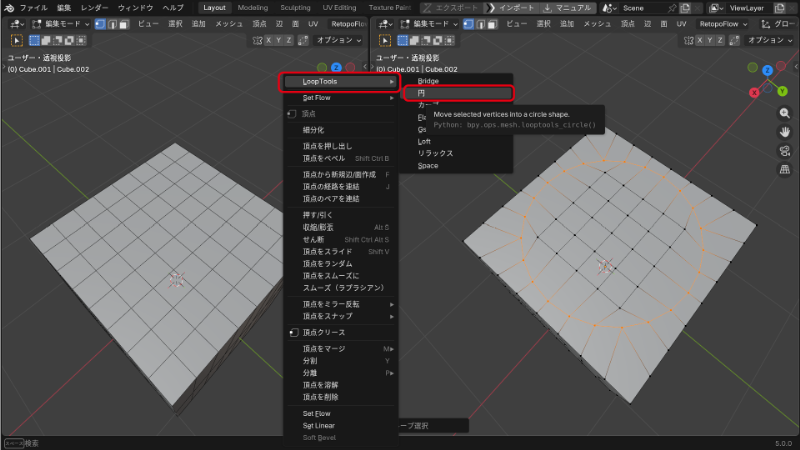Image resolution: width=800 pixels, height=450 pixels.
Task: Select edge select mode in left viewport
Action: pyautogui.click(x=112, y=24)
